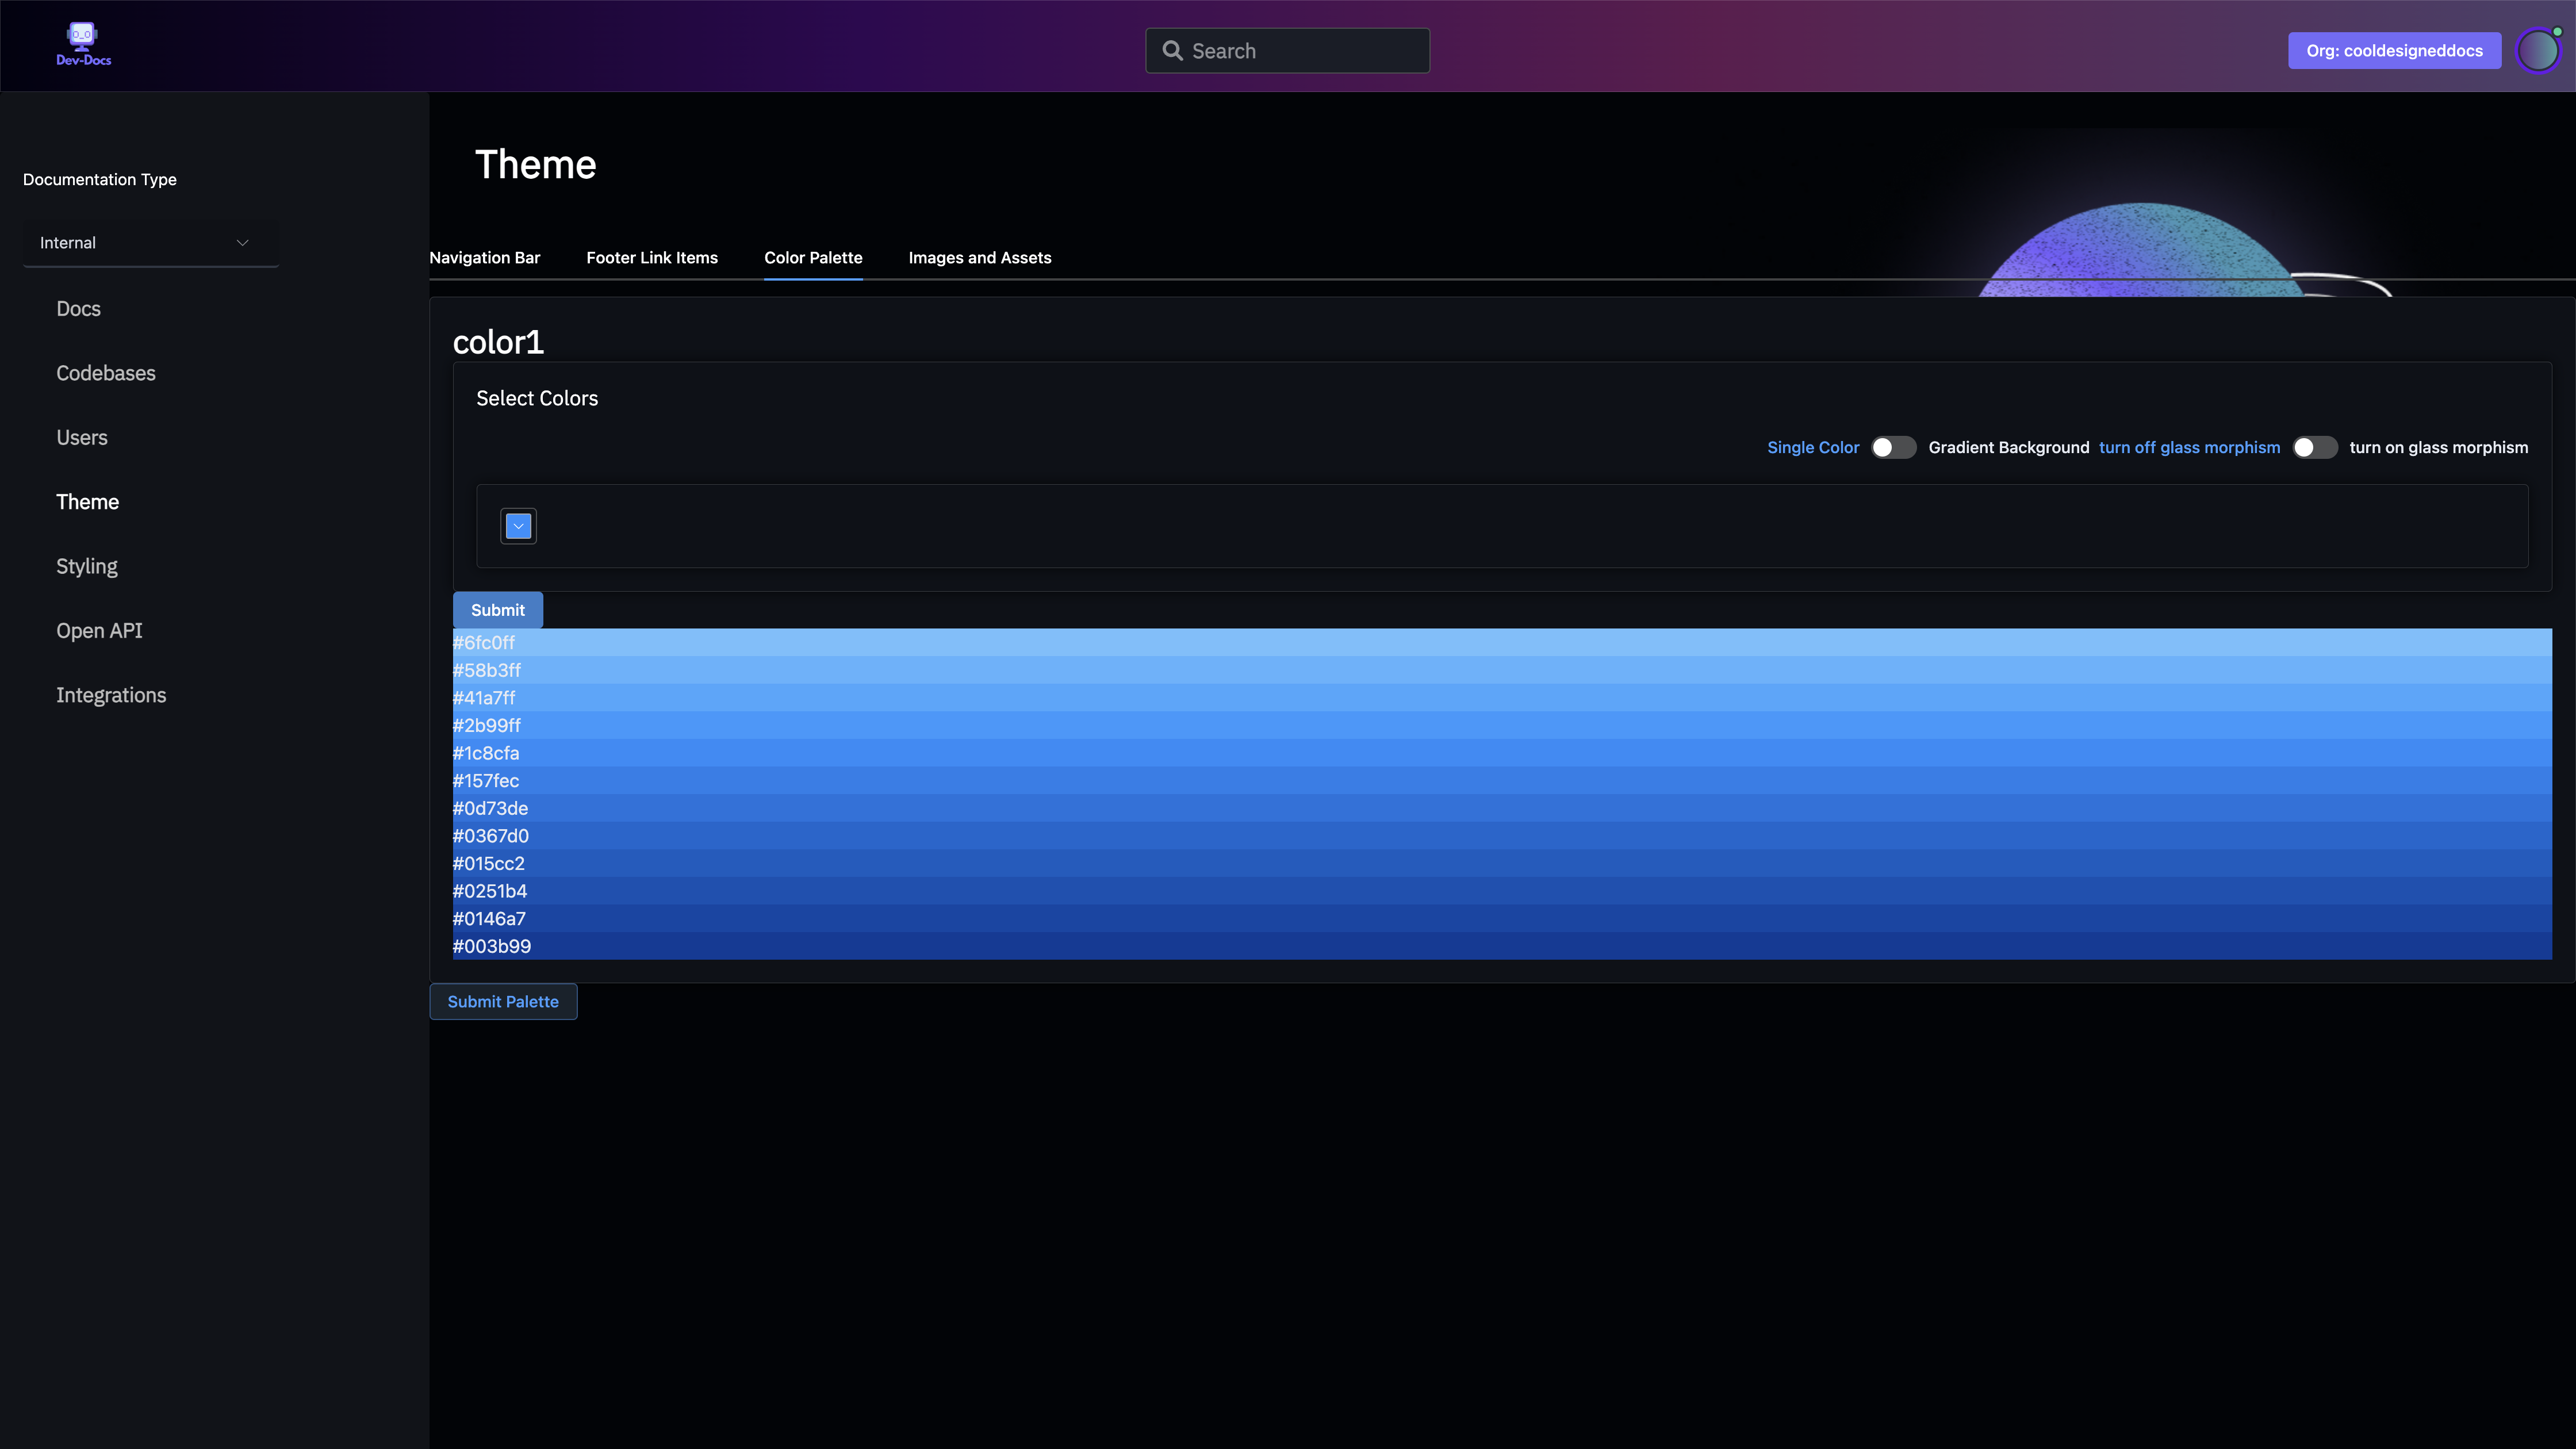Toggle between Single Color and Gradient Background
This screenshot has height=1449, width=2576.
click(1893, 447)
